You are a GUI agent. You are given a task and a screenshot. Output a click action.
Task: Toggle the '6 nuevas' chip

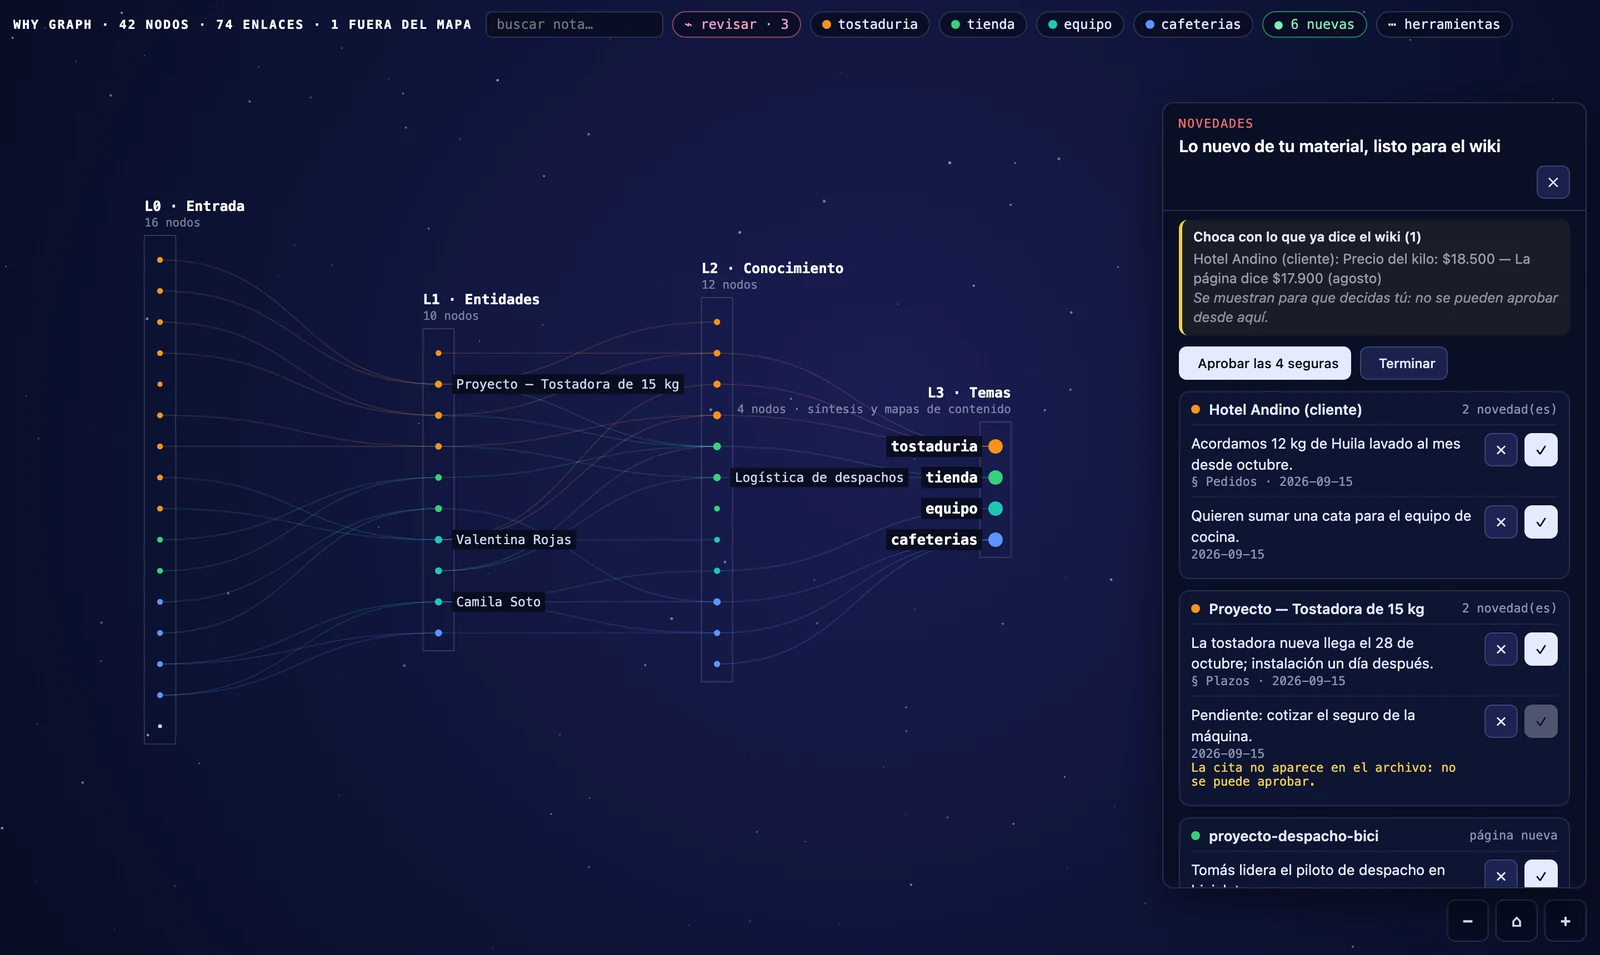point(1314,24)
